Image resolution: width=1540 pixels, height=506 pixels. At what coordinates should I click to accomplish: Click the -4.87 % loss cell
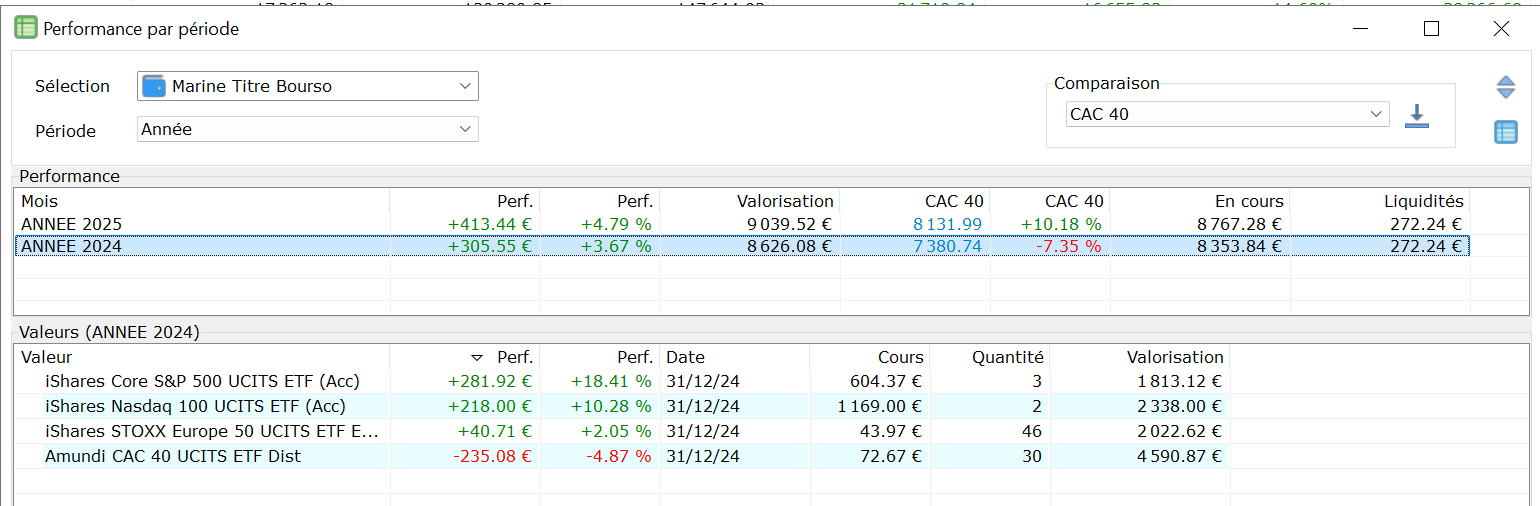tap(618, 456)
